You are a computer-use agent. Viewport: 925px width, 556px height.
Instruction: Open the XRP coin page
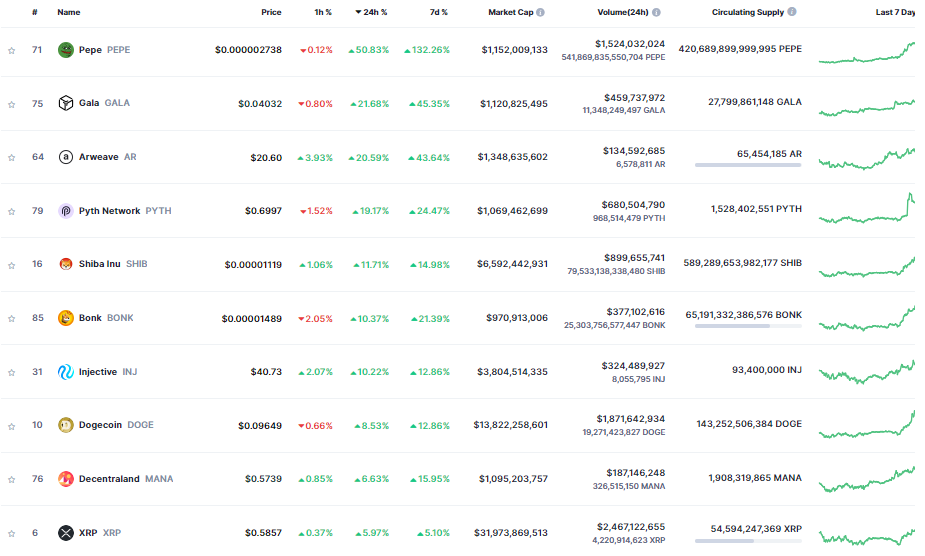click(100, 533)
